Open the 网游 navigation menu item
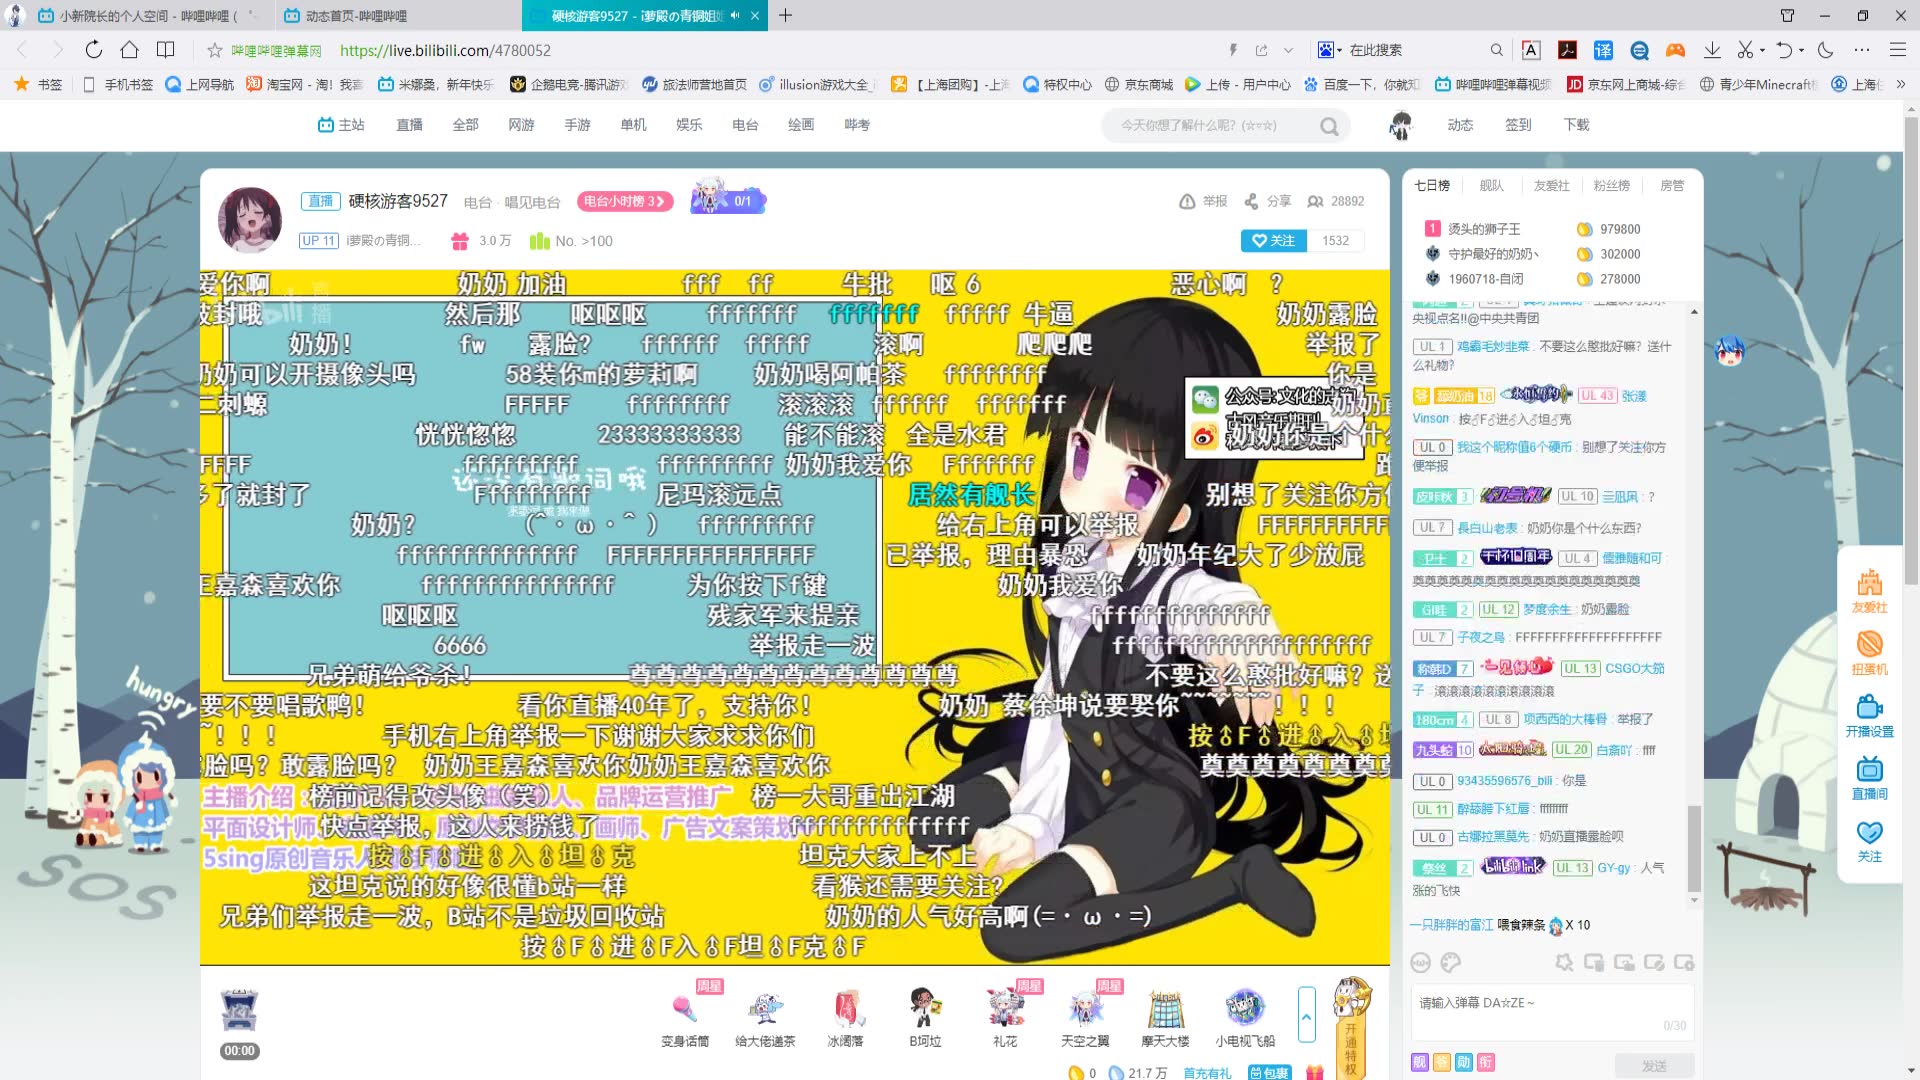Image resolution: width=1920 pixels, height=1080 pixels. pyautogui.click(x=521, y=125)
